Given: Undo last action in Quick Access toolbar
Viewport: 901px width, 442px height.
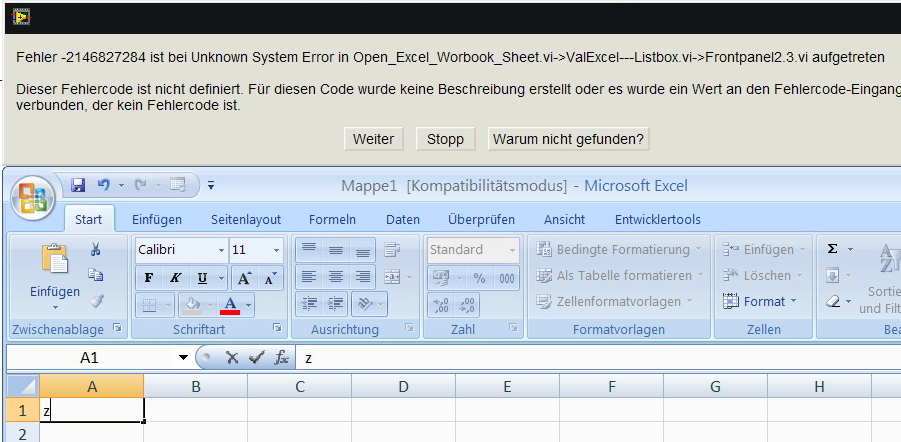Looking at the screenshot, I should point(103,185).
